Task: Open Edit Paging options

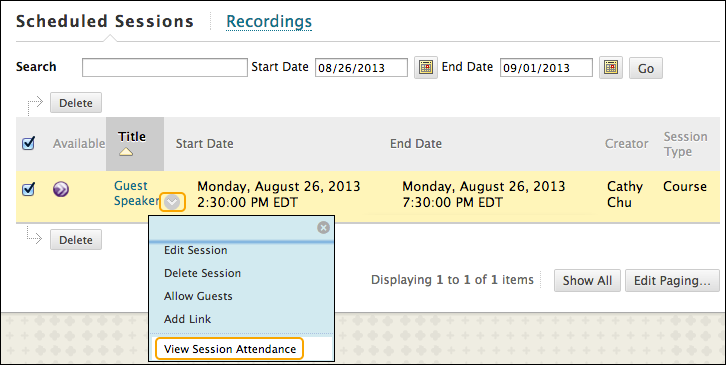Action: [x=672, y=281]
